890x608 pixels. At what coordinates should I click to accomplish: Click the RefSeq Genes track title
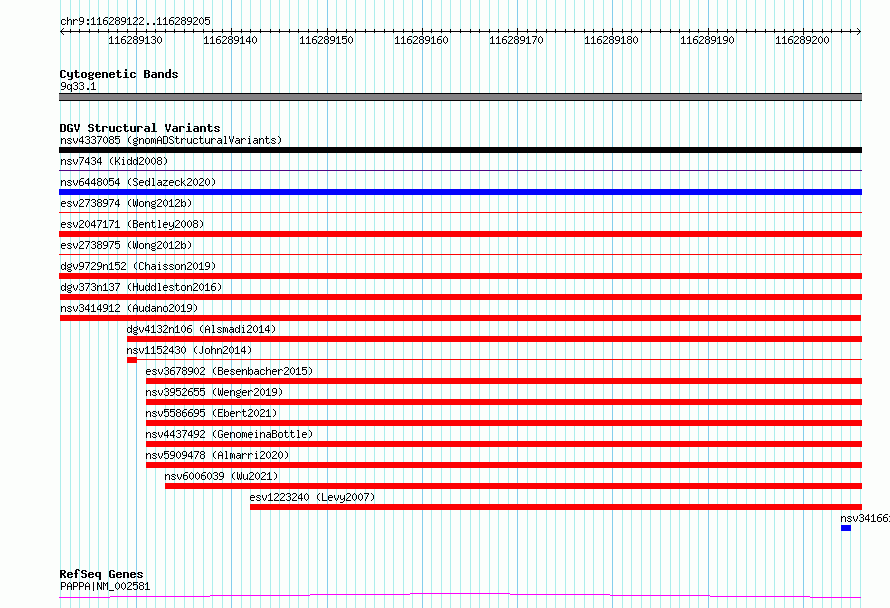[101, 574]
